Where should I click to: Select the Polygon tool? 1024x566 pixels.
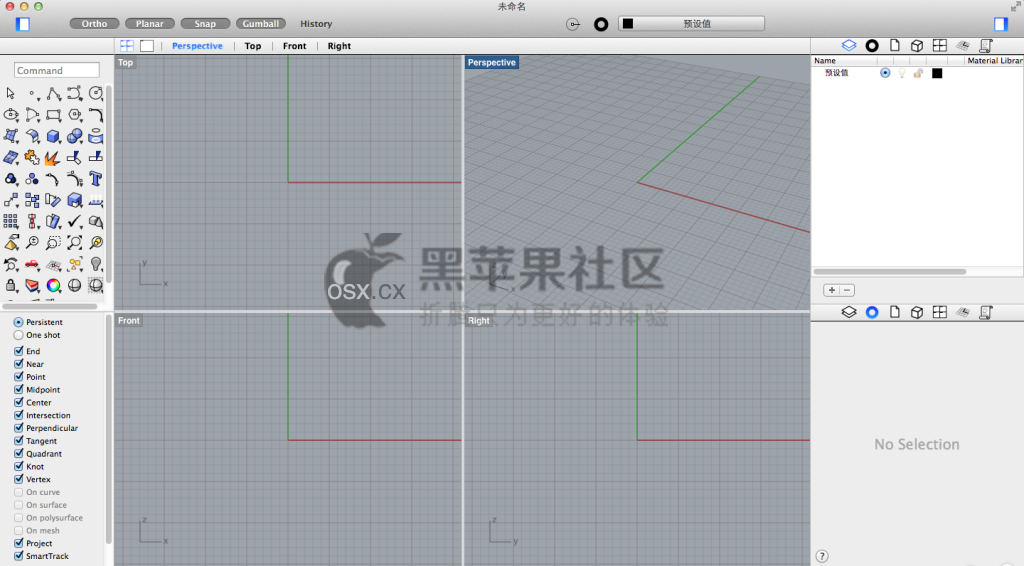[x=74, y=115]
